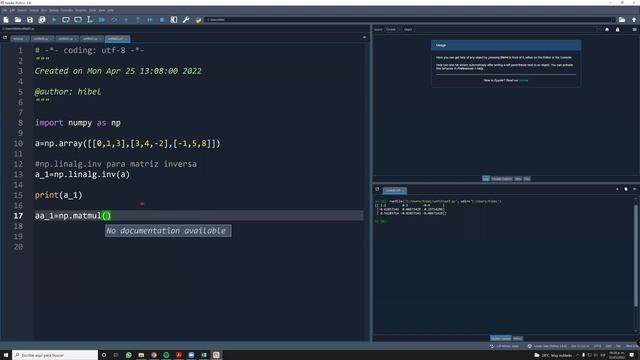640x360 pixels.
Task: Click the Help pane home icon
Action: pyautogui.click(x=607, y=29)
